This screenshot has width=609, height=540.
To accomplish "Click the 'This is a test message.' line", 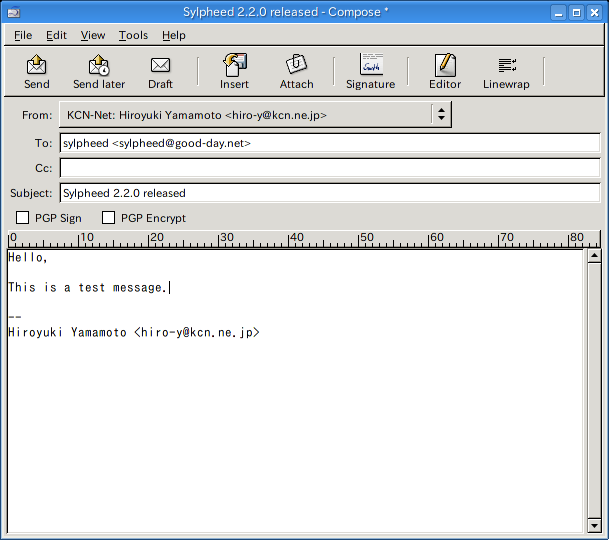I will [x=87, y=287].
